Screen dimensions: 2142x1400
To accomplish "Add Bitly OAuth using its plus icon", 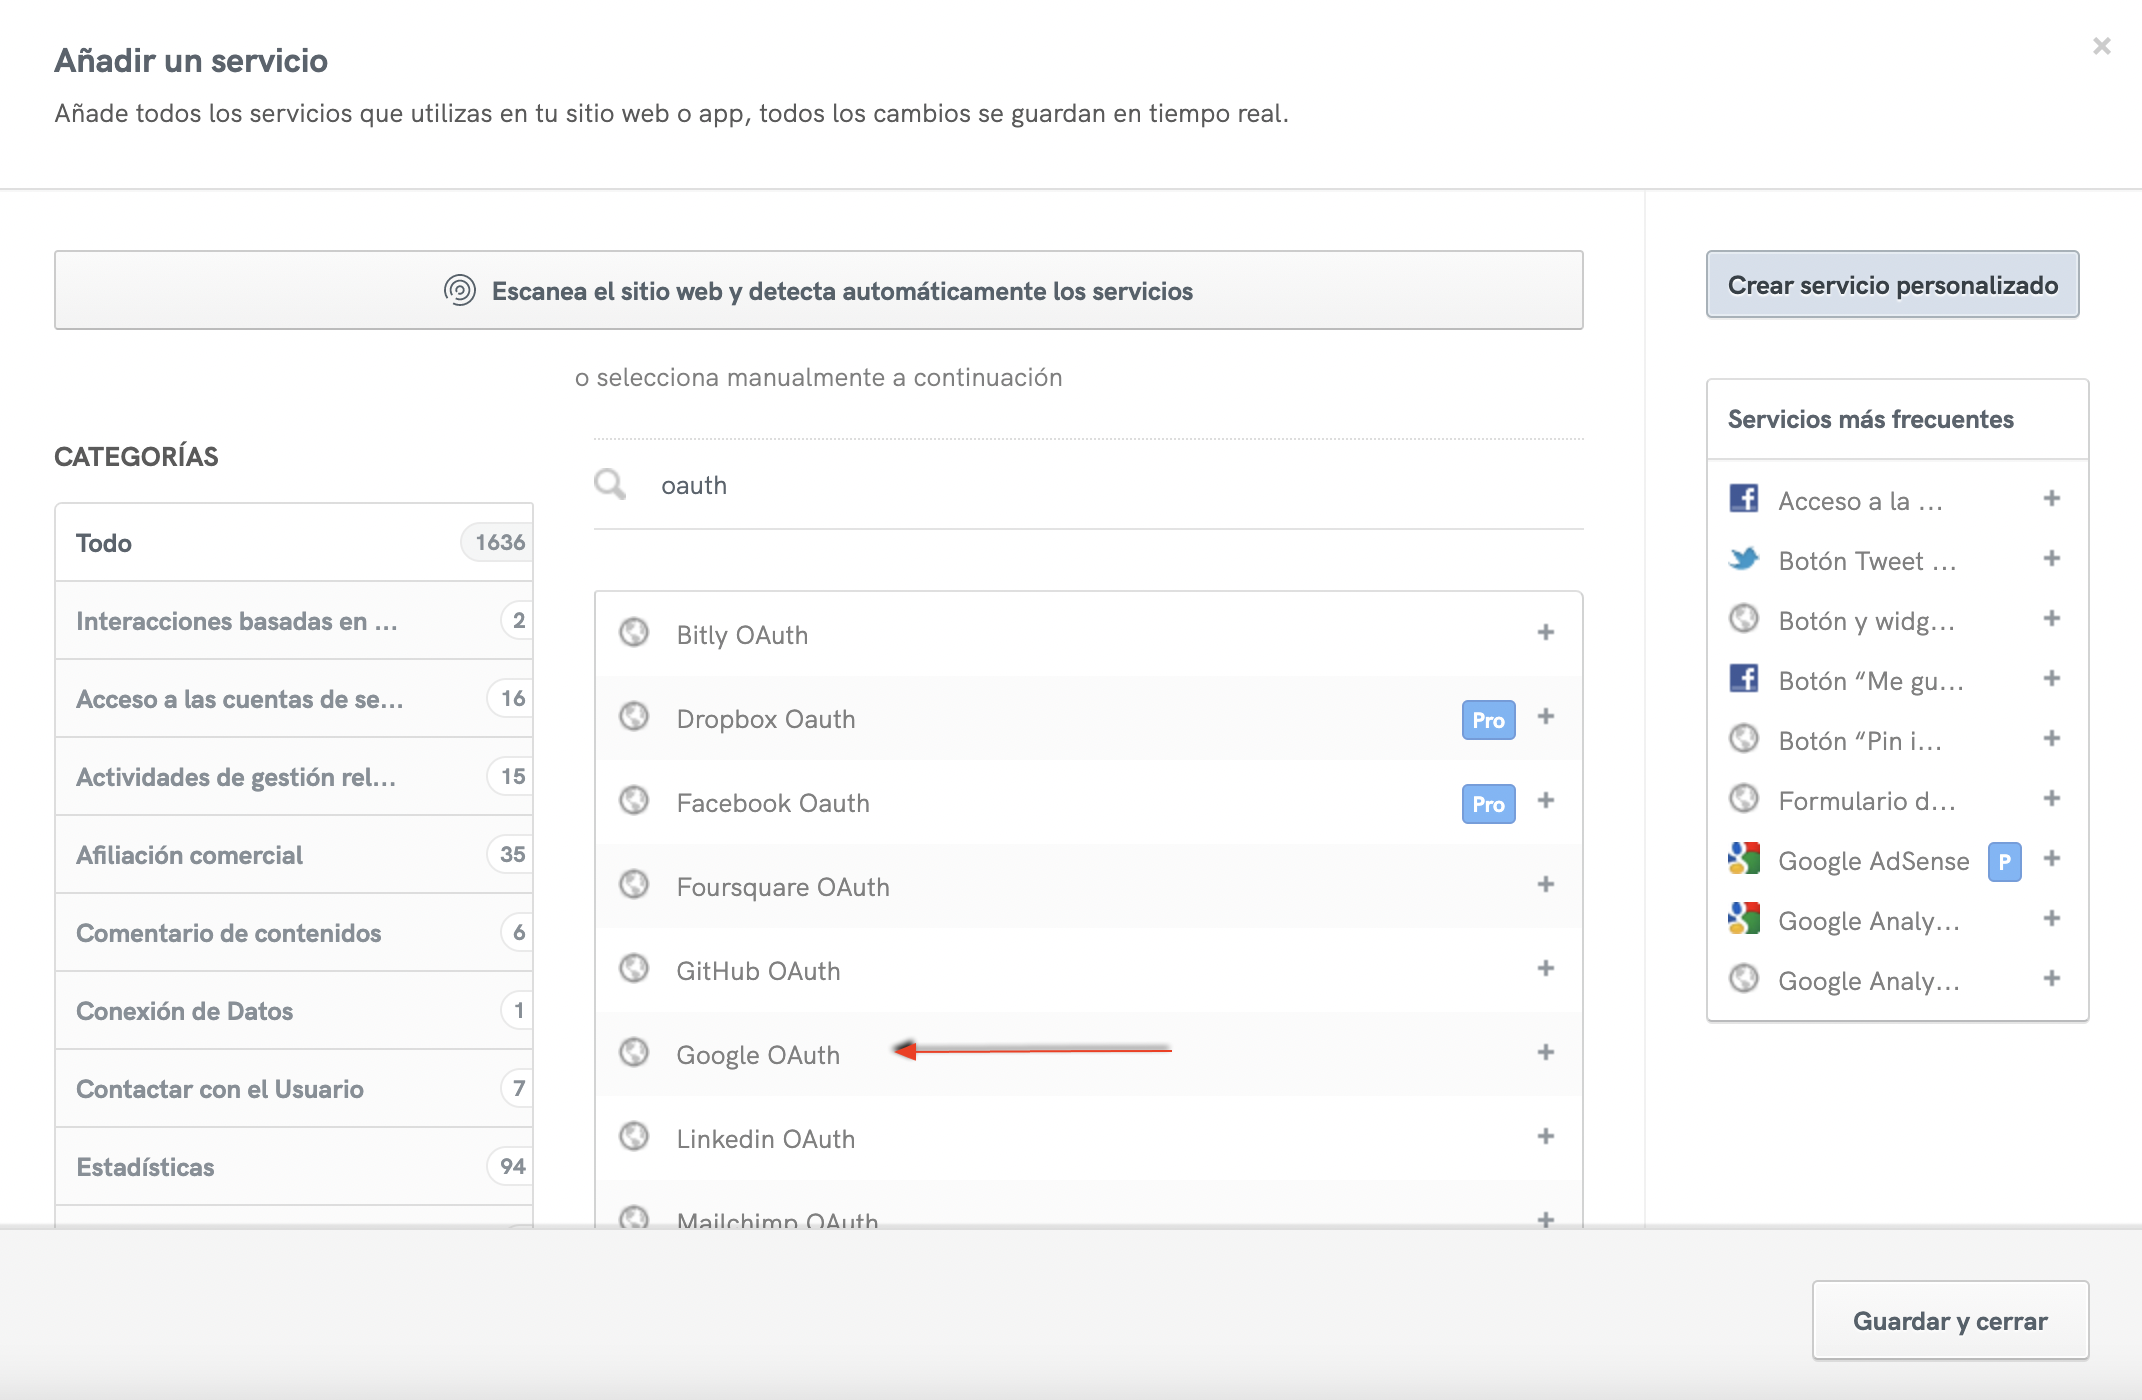I will click(1547, 632).
